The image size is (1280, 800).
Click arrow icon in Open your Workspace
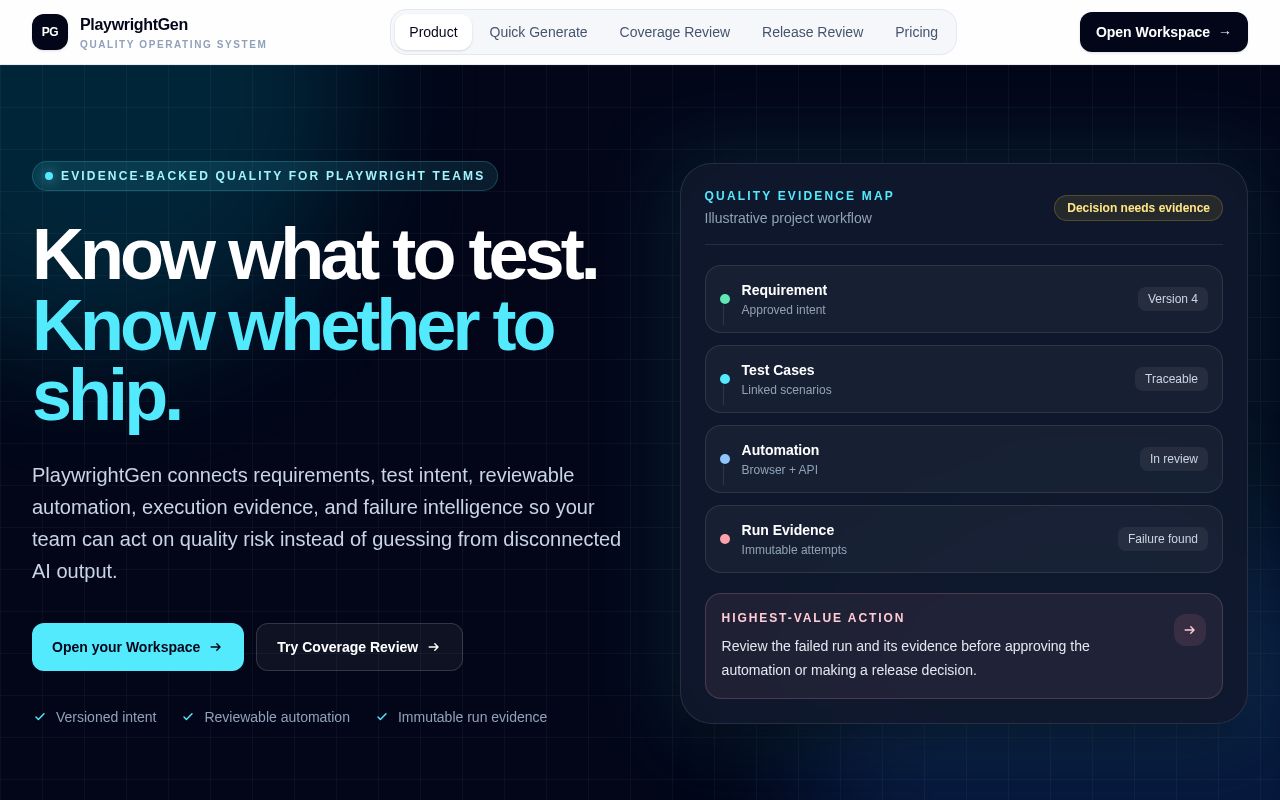215,647
